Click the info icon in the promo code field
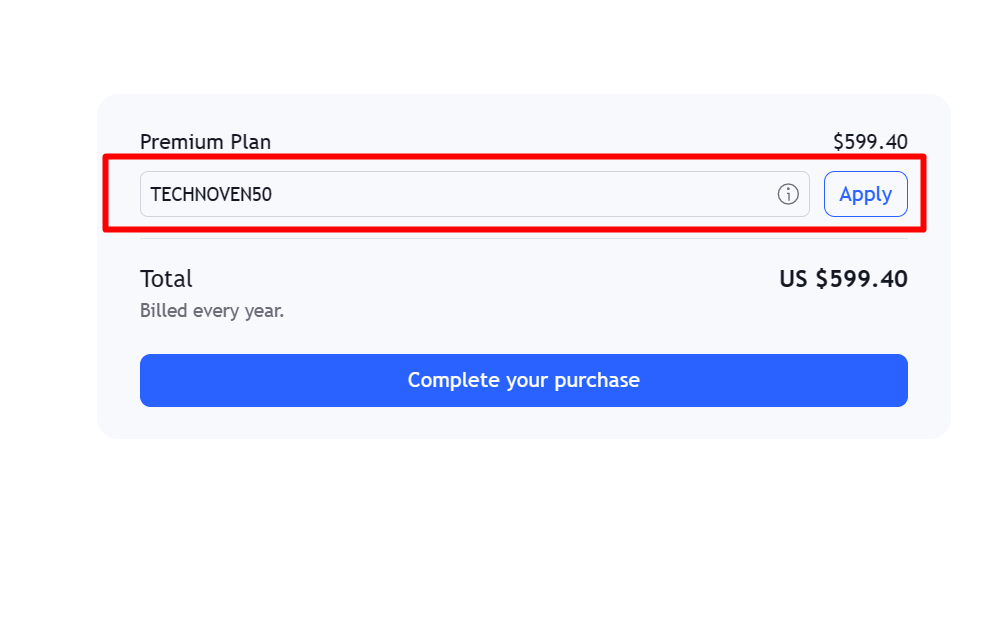Image resolution: width=995 pixels, height=635 pixels. pyautogui.click(x=788, y=194)
